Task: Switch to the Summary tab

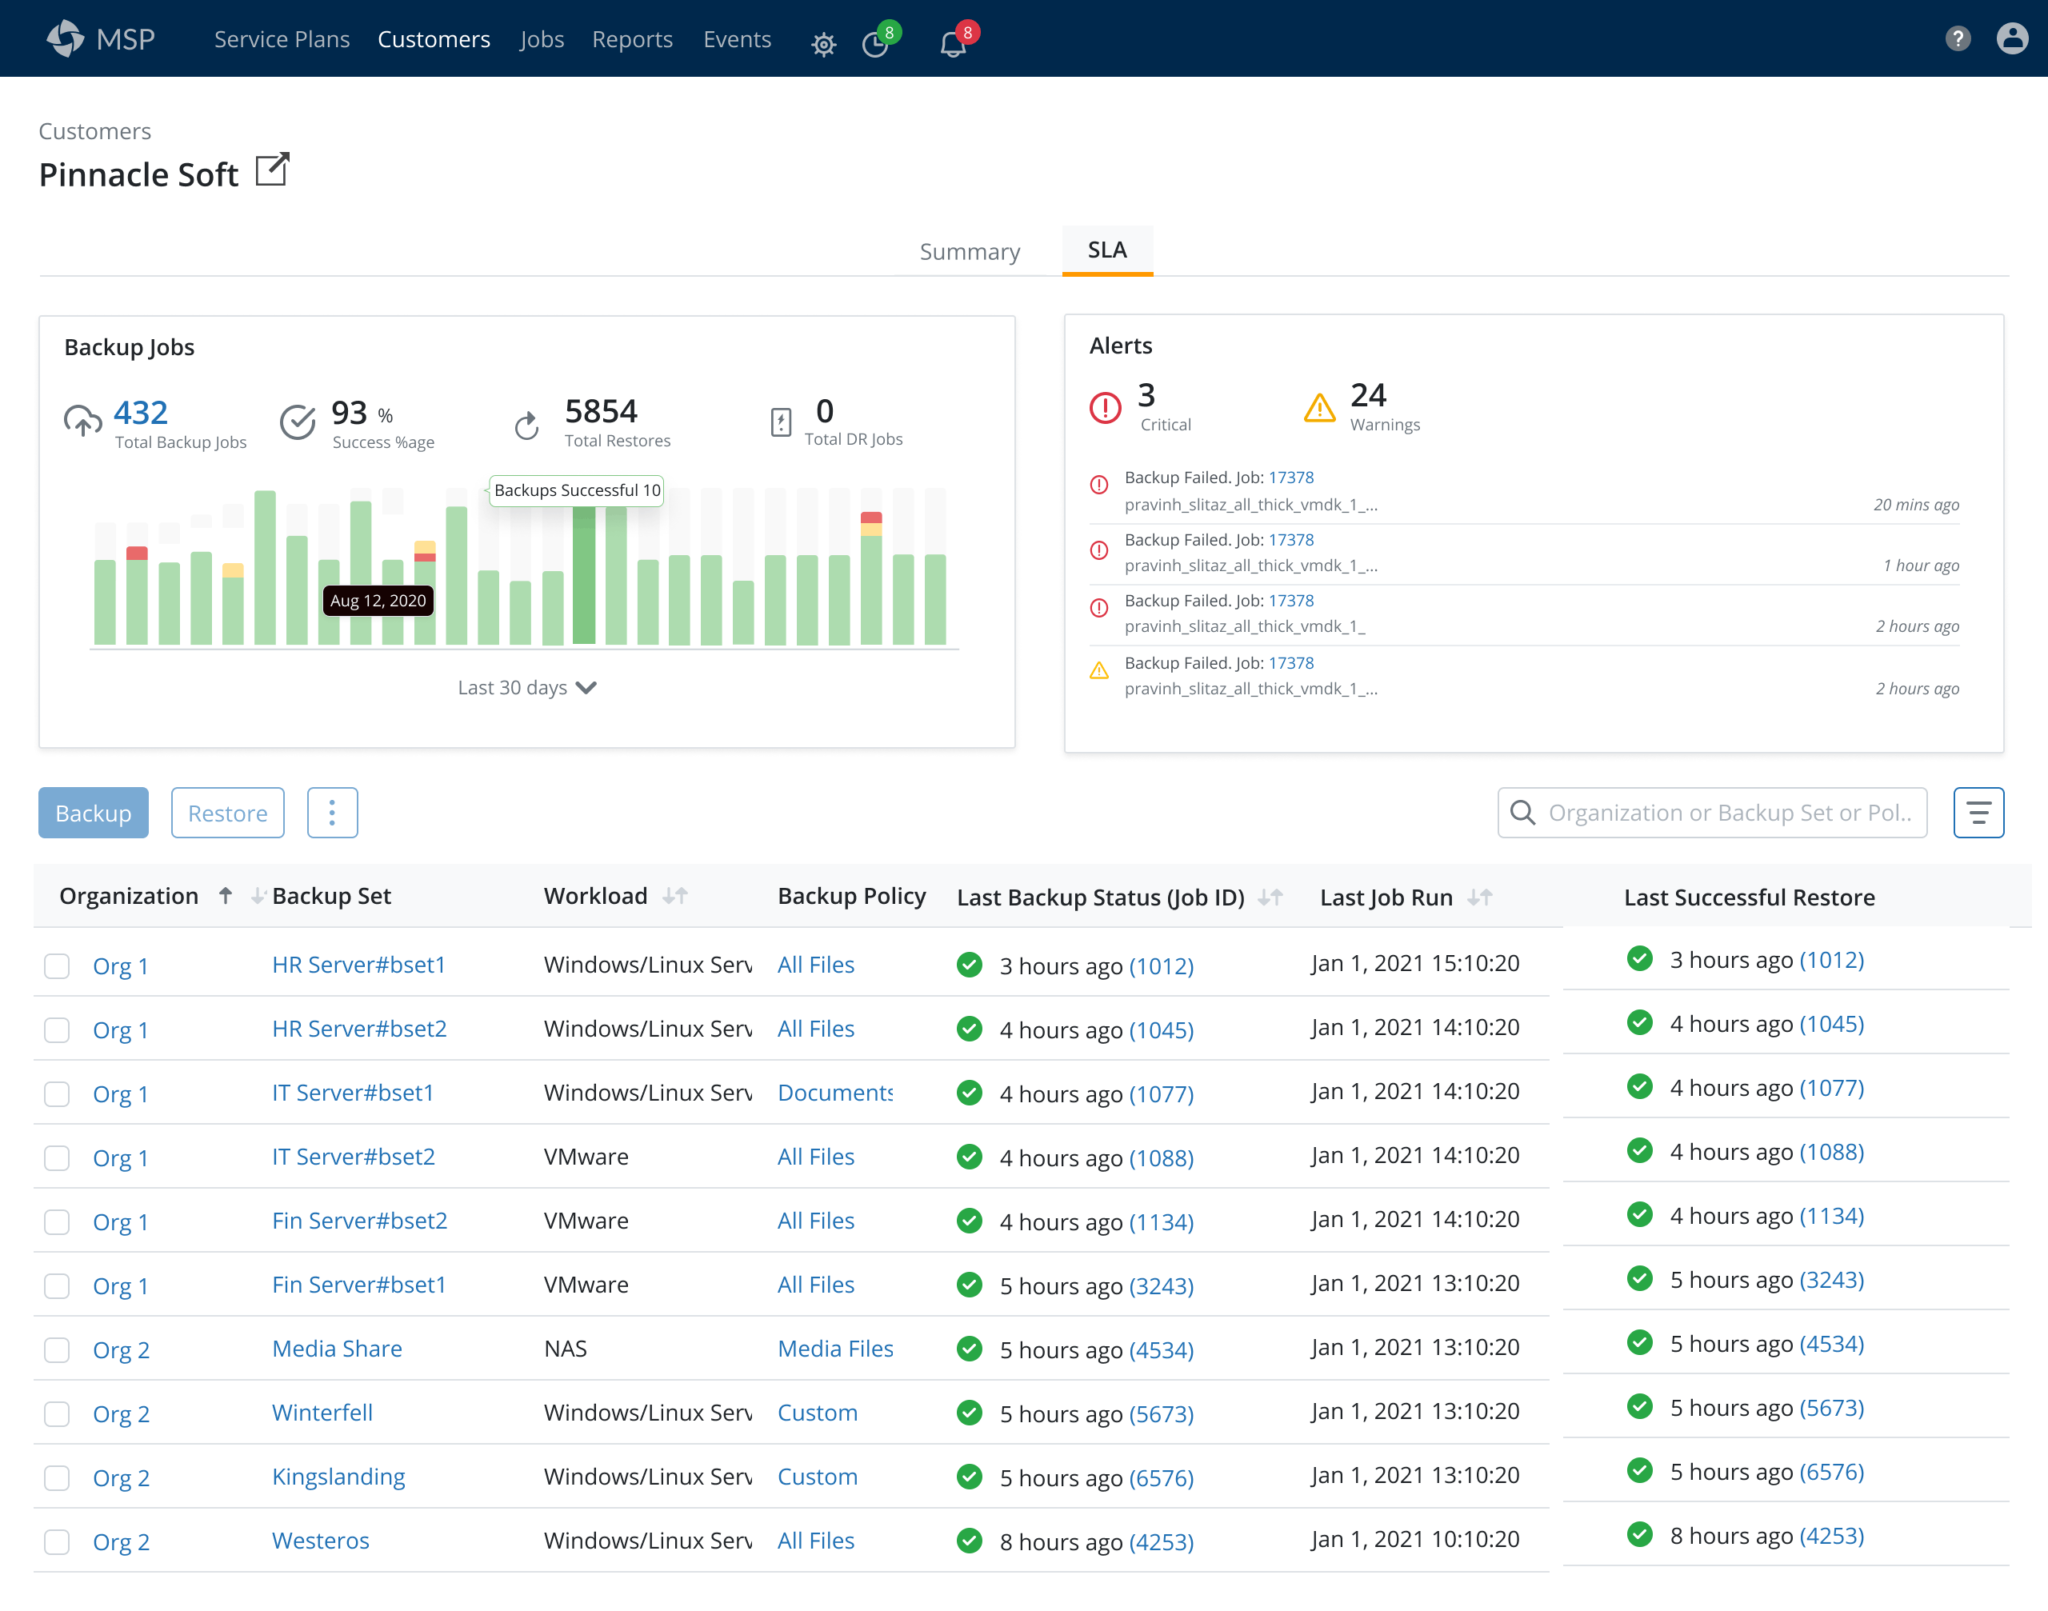Action: point(969,252)
